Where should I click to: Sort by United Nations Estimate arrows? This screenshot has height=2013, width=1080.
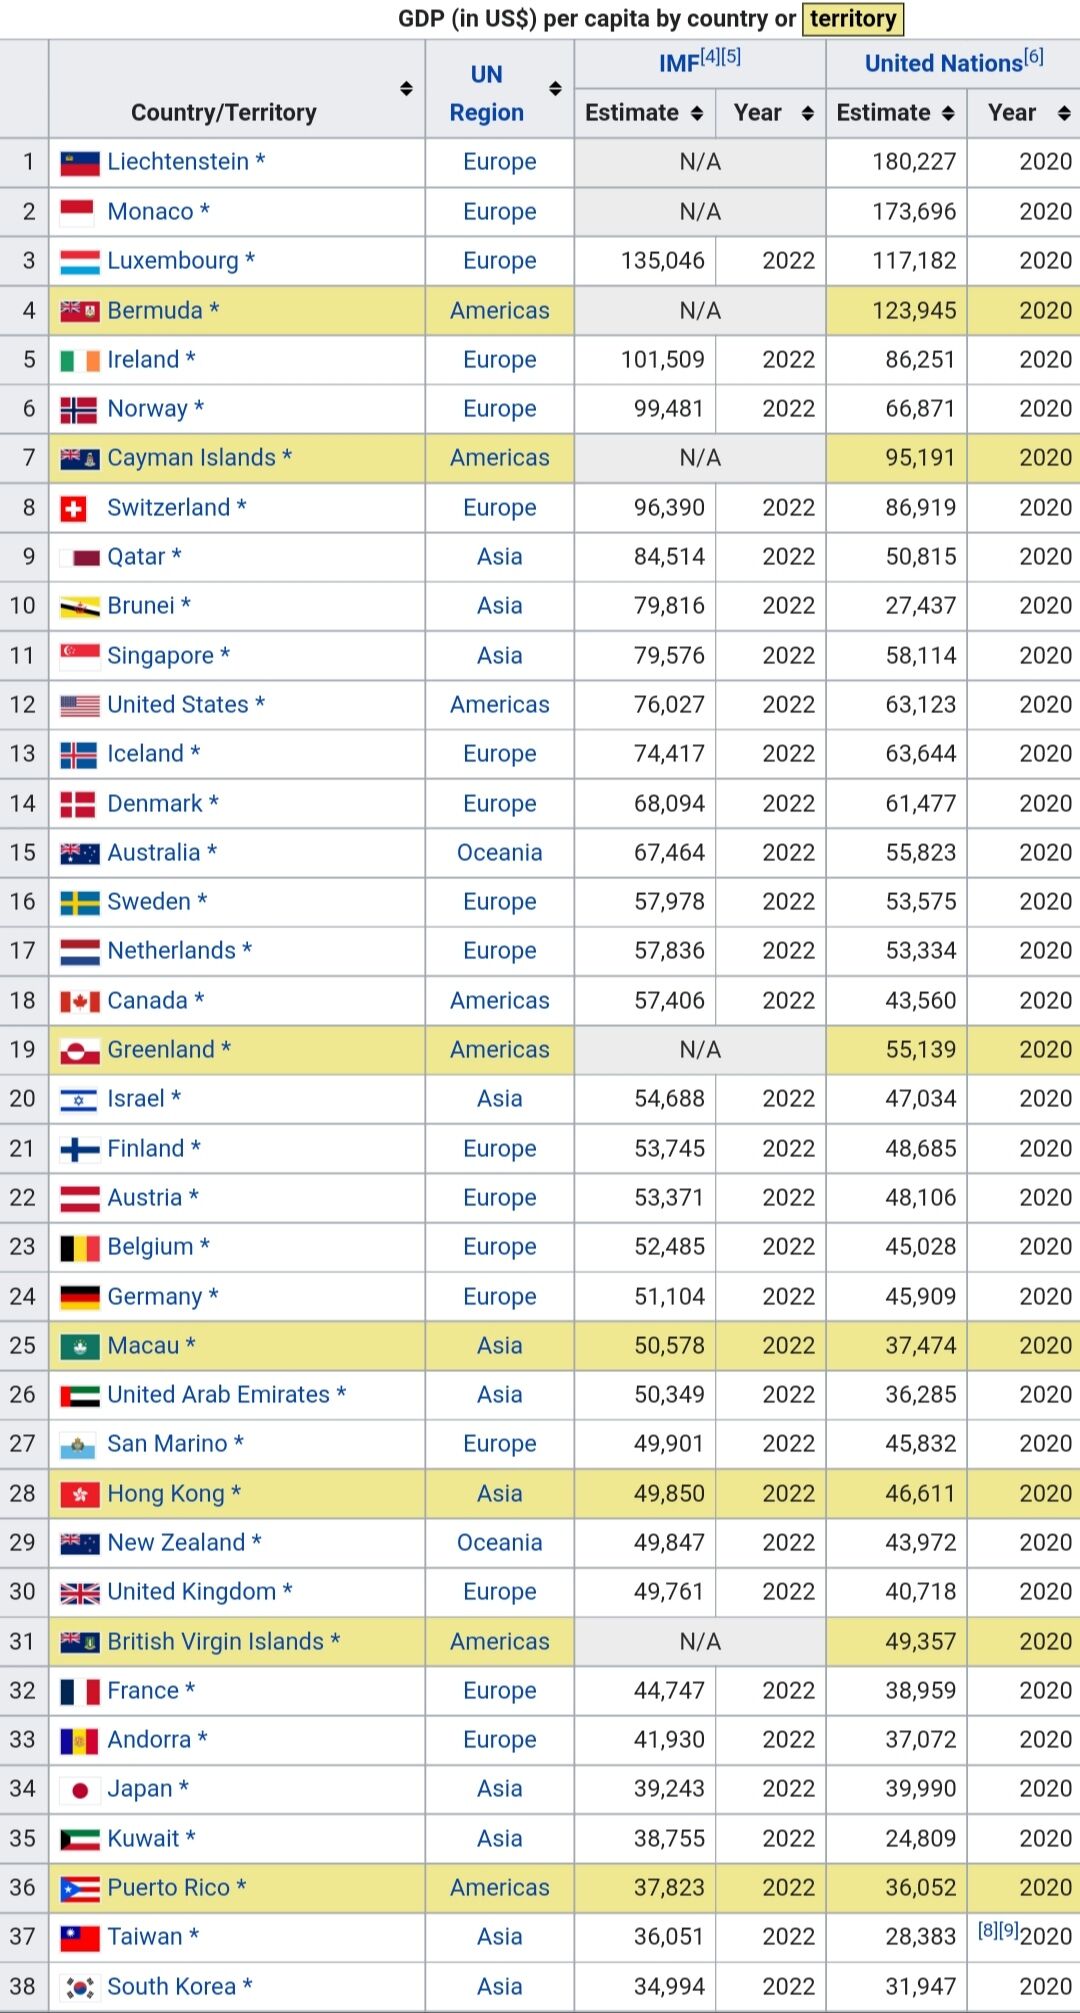(x=948, y=113)
